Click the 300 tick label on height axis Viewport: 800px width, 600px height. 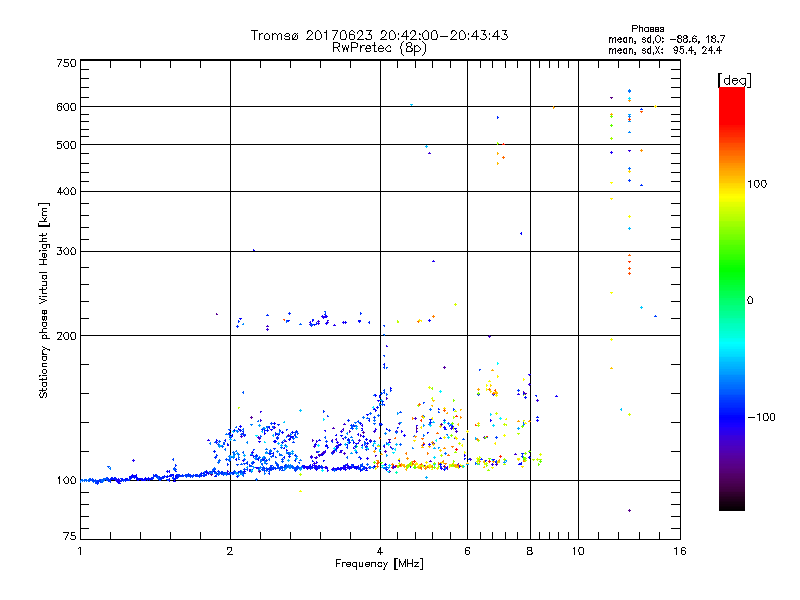66,251
